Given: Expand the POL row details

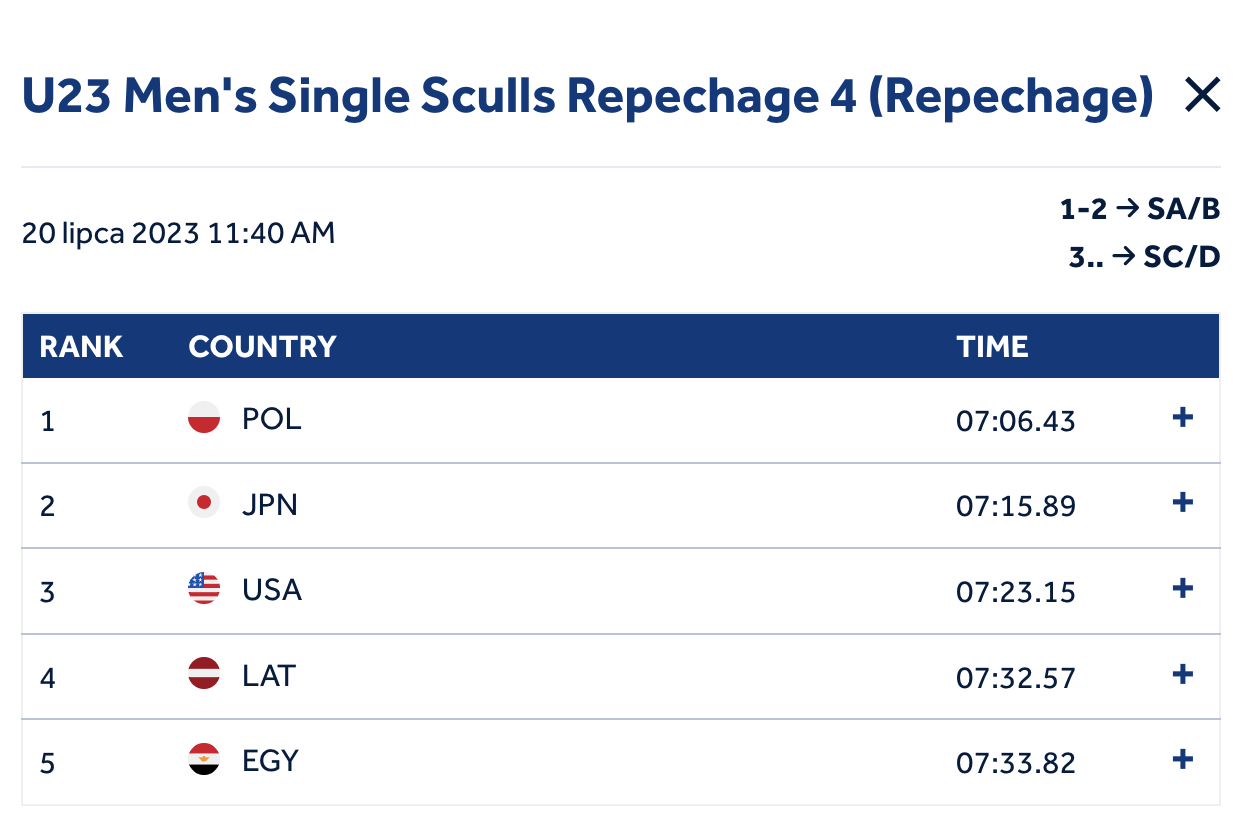Looking at the screenshot, I should pos(1183,418).
